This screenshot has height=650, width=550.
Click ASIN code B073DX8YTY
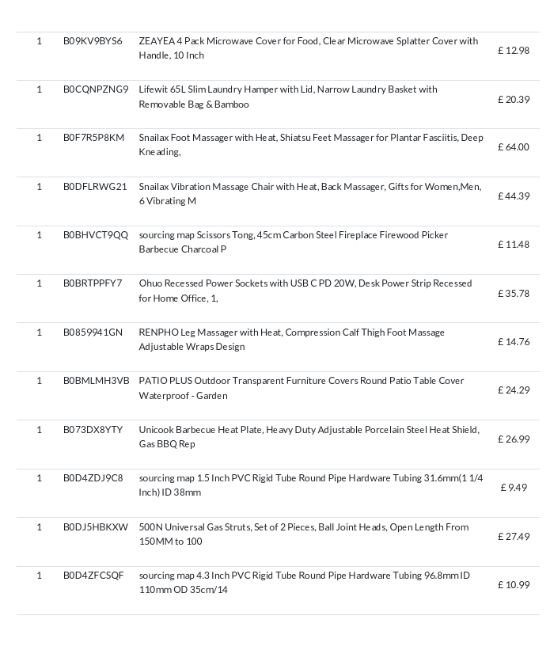coord(93,429)
